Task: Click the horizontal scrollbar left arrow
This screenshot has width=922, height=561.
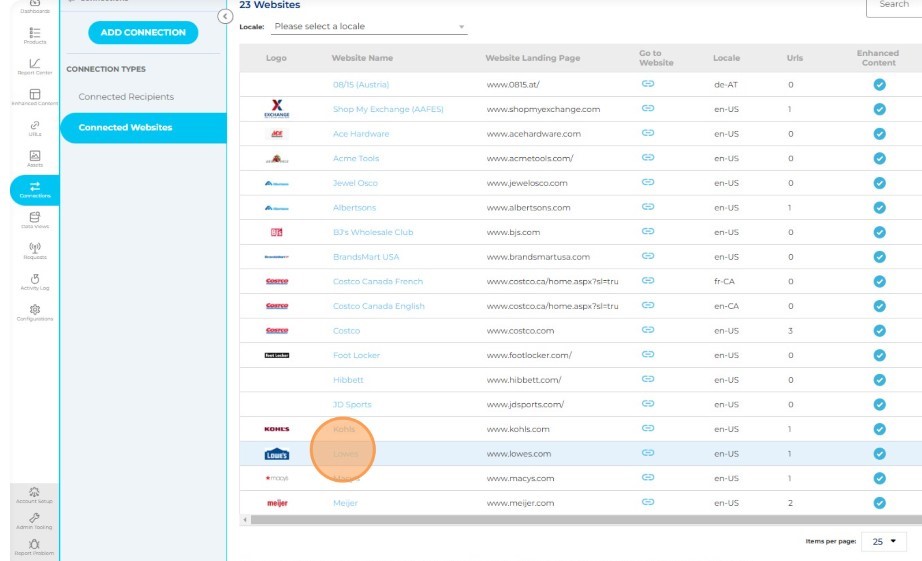Action: (x=245, y=520)
